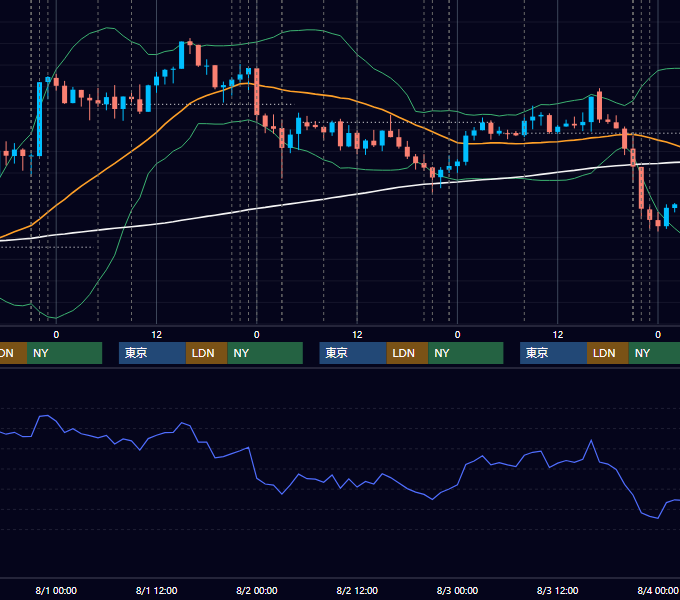
Task: Click the 8/3 00:00 time axis label
Action: [x=457, y=590]
